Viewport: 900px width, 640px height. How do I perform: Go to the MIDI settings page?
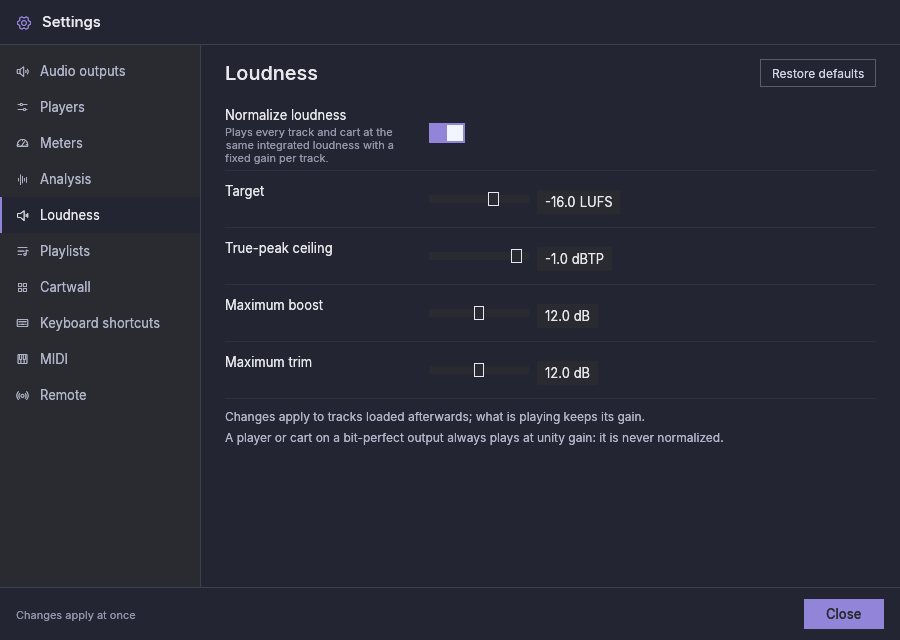tap(100, 359)
